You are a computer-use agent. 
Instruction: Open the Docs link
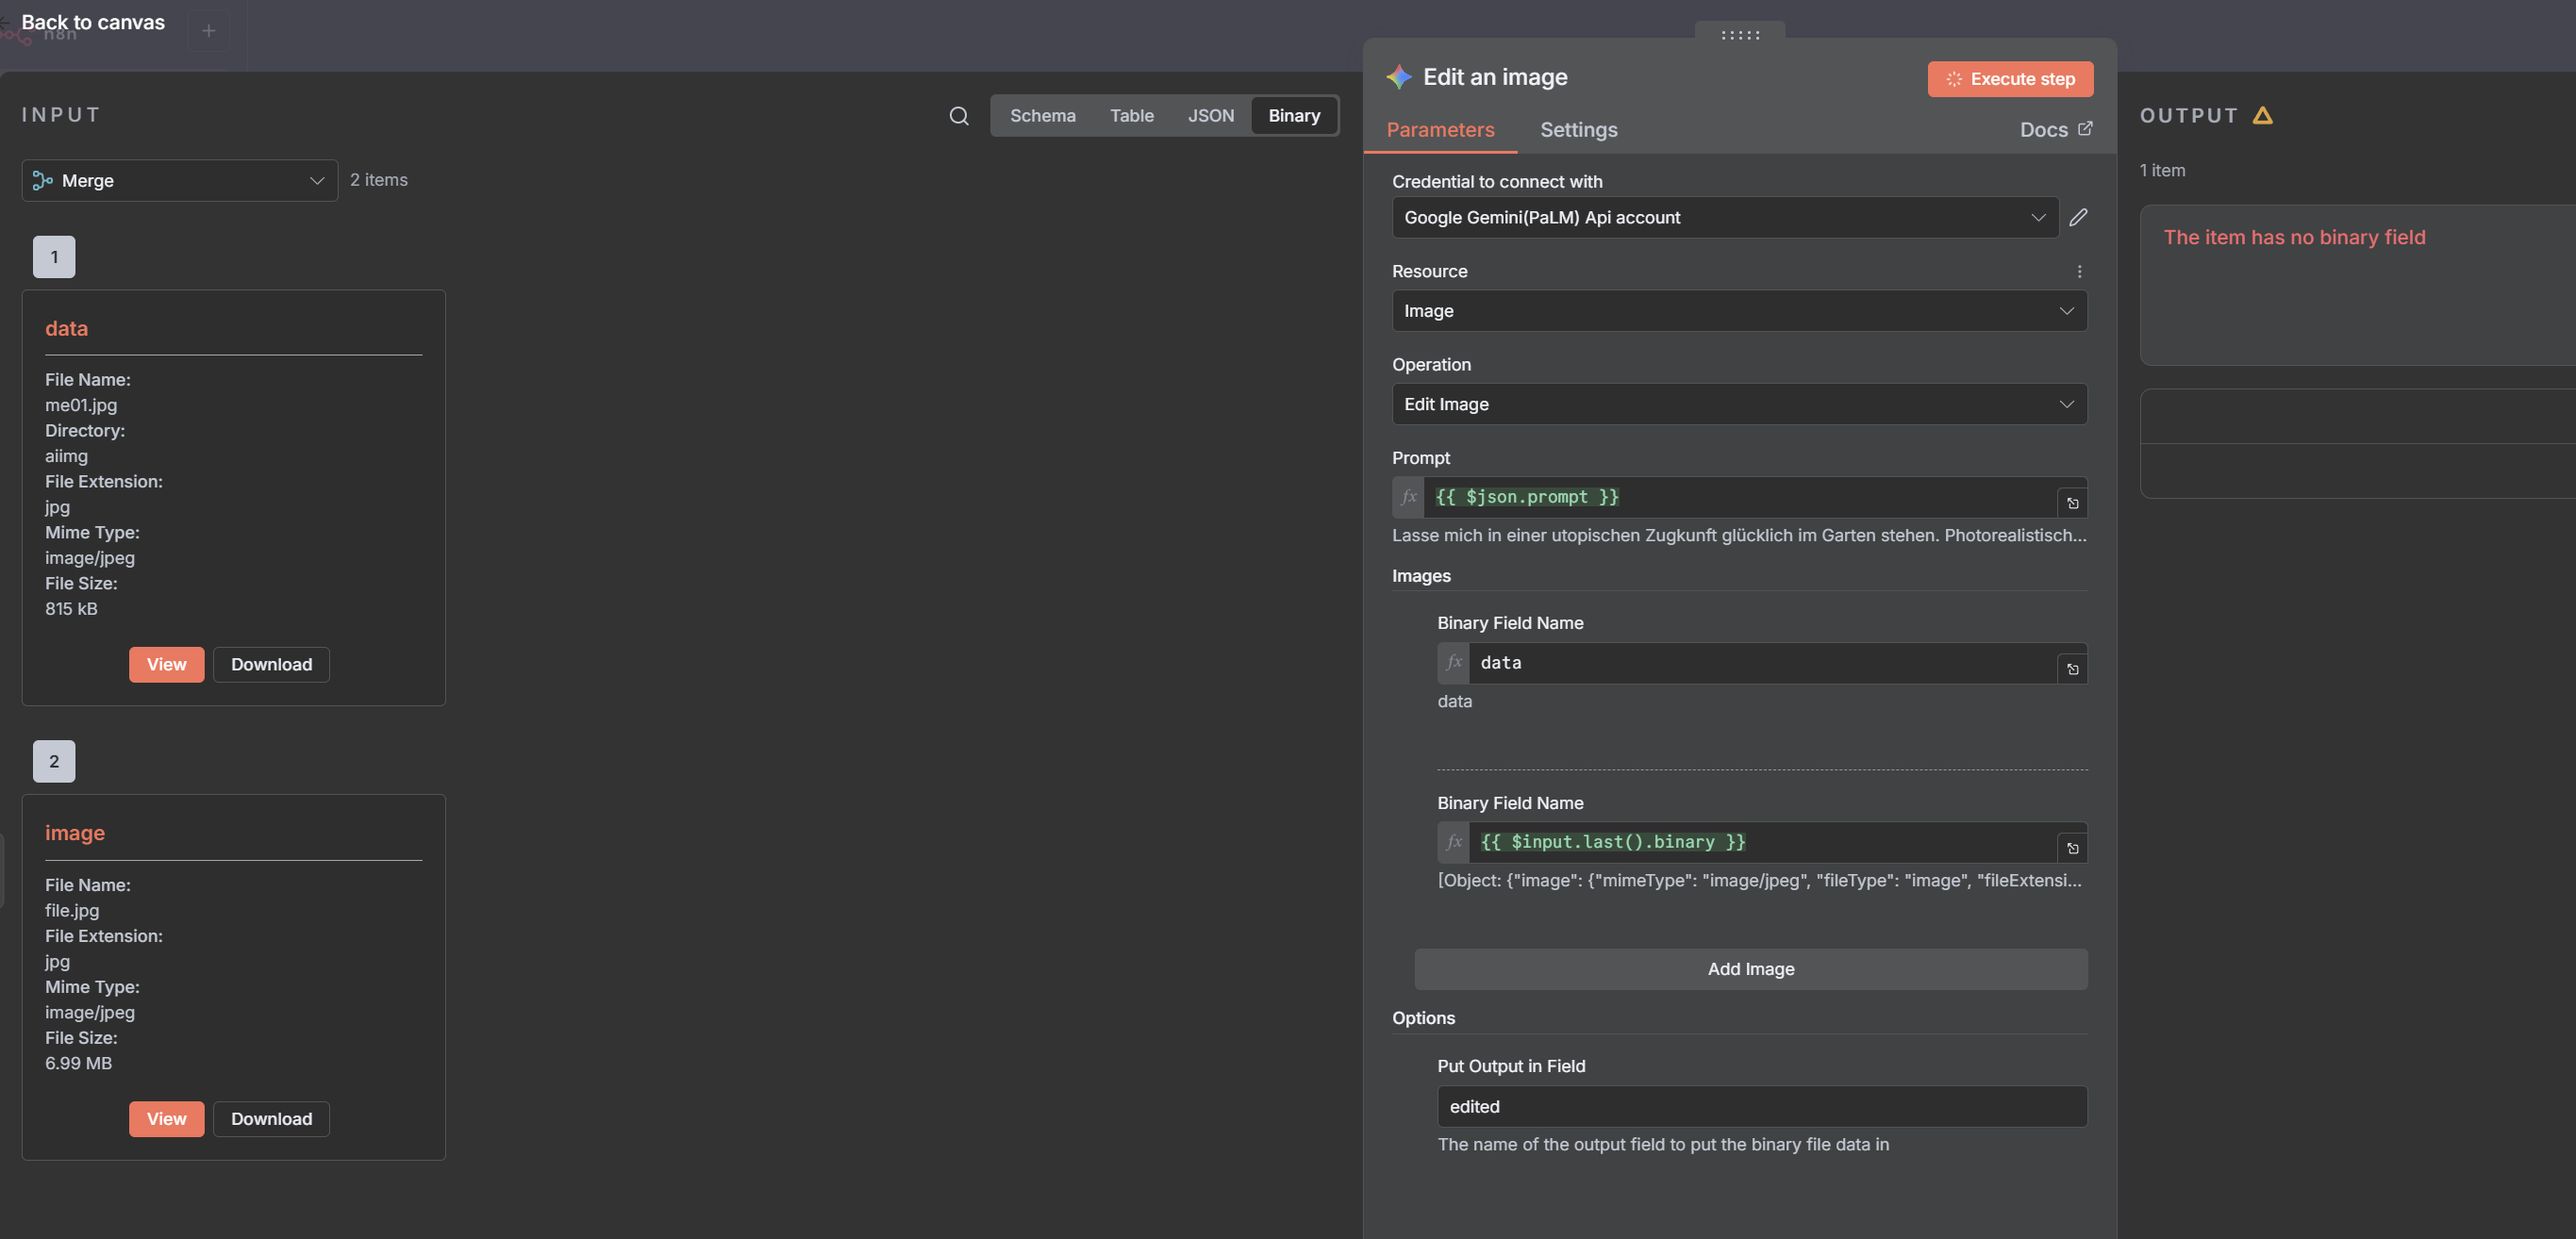2055,130
